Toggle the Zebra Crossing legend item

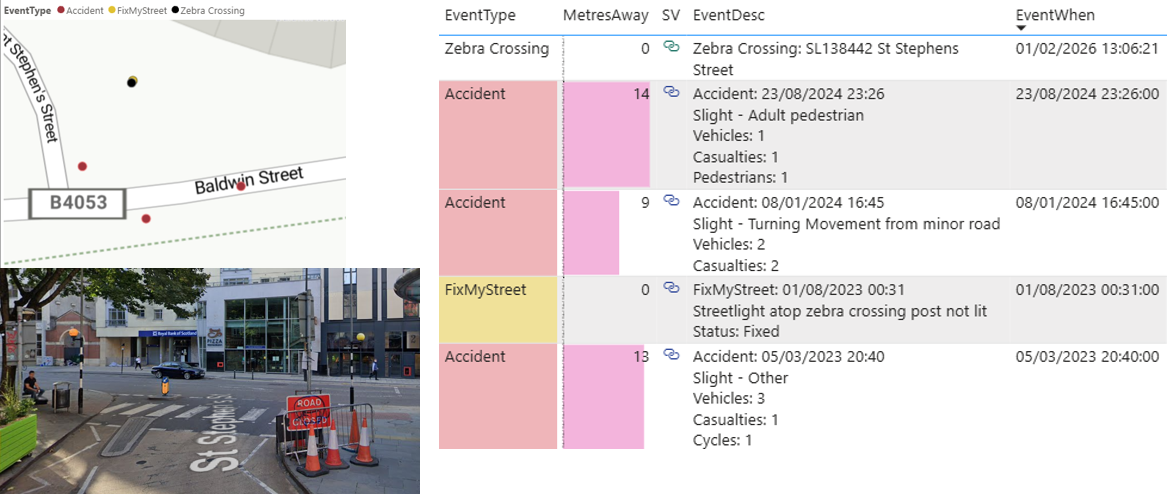[209, 10]
